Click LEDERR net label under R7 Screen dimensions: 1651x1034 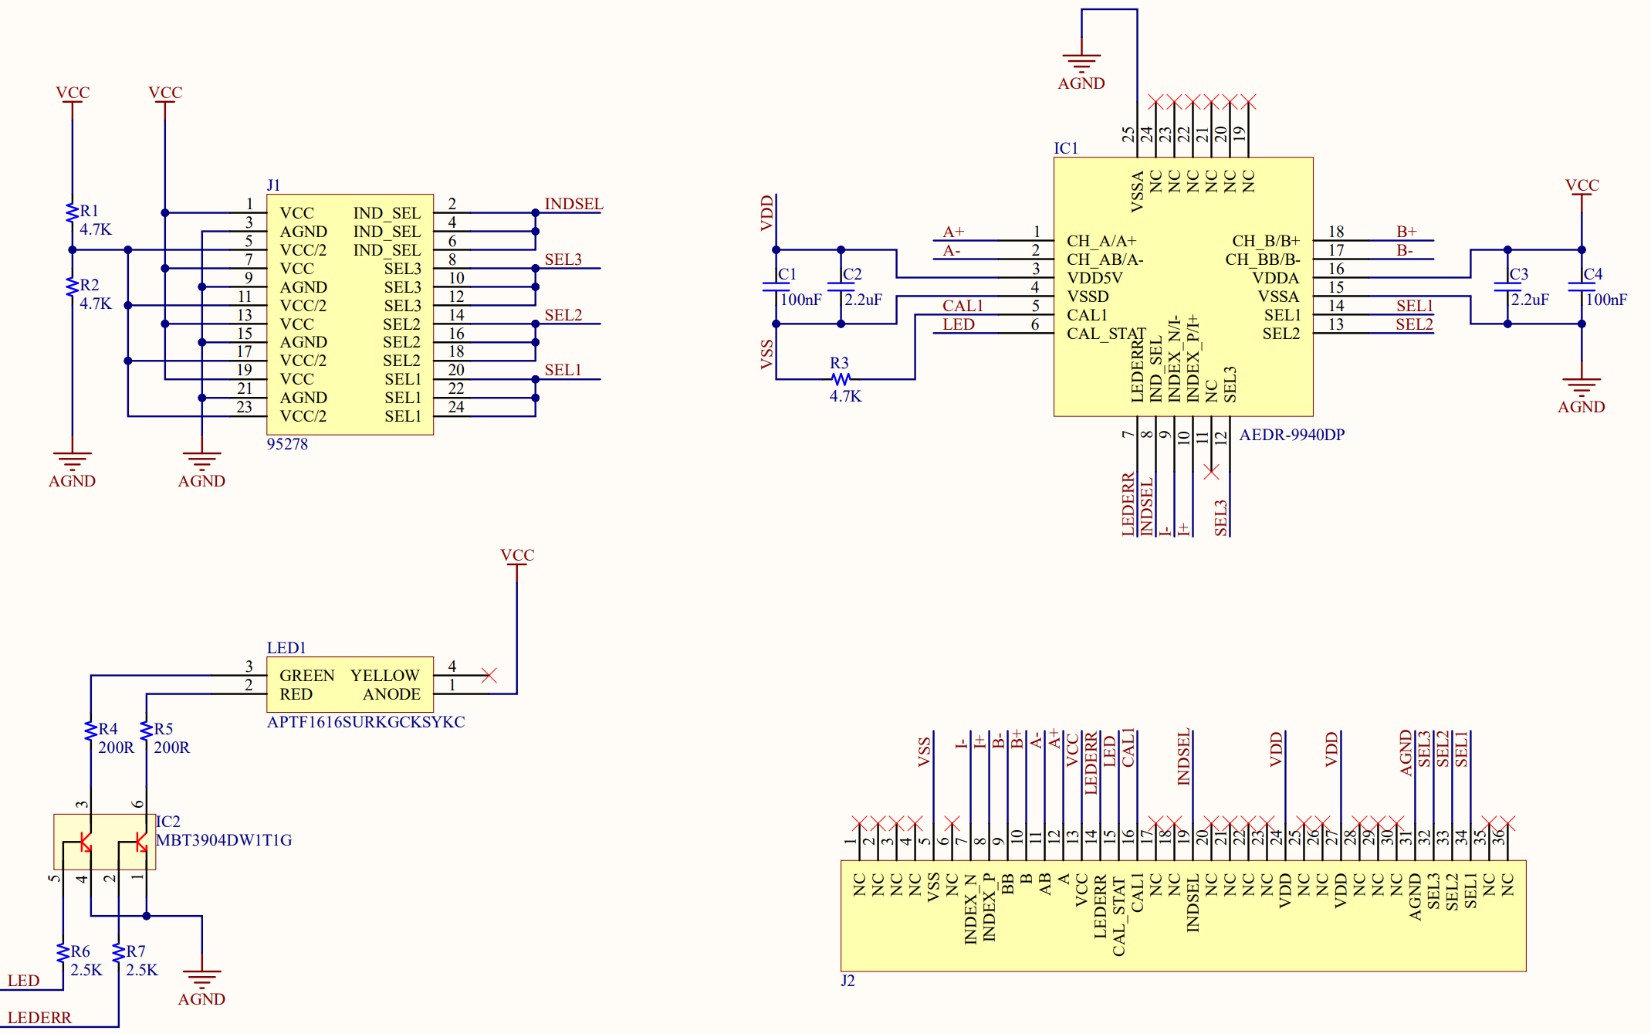coord(40,1018)
